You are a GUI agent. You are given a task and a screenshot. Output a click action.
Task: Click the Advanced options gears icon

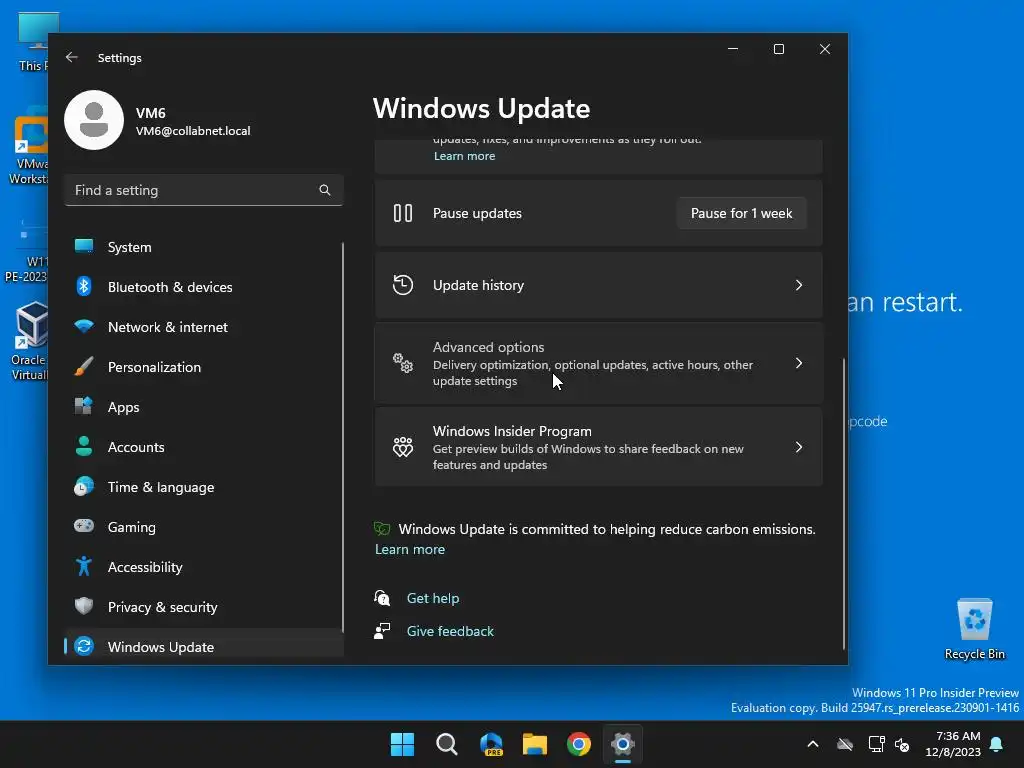click(403, 362)
